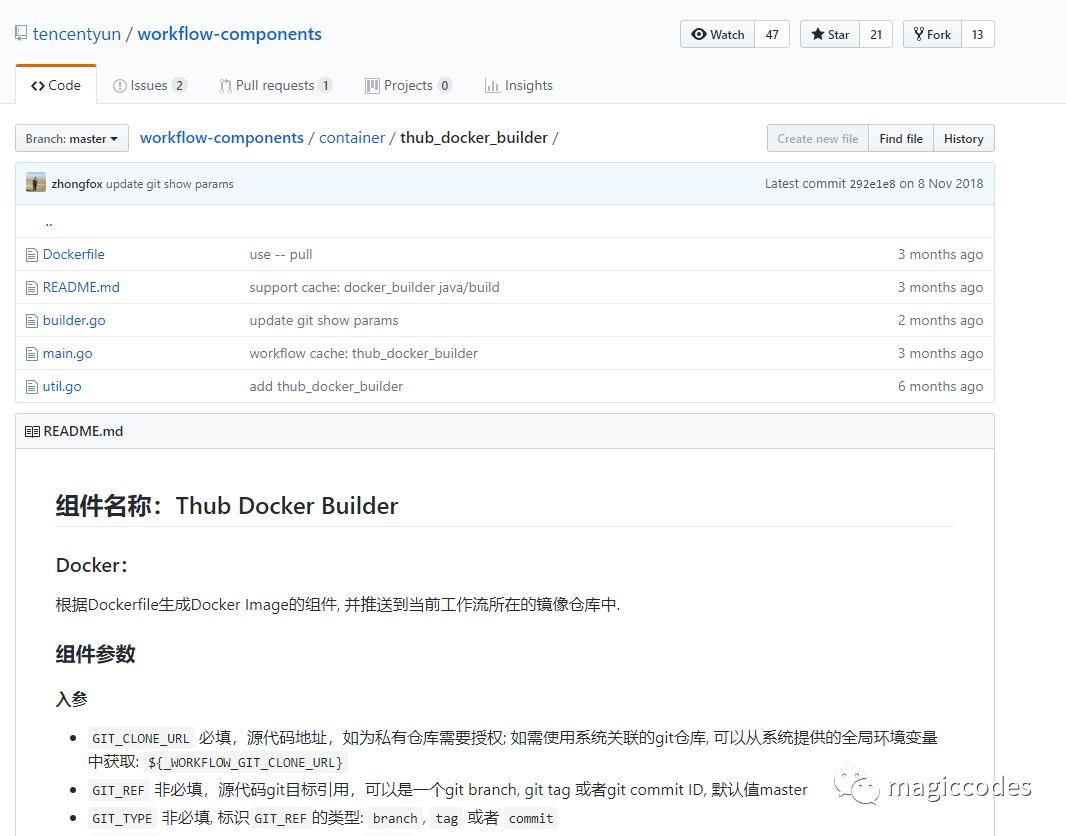Click the Star icon
The image size is (1066, 836).
click(818, 35)
